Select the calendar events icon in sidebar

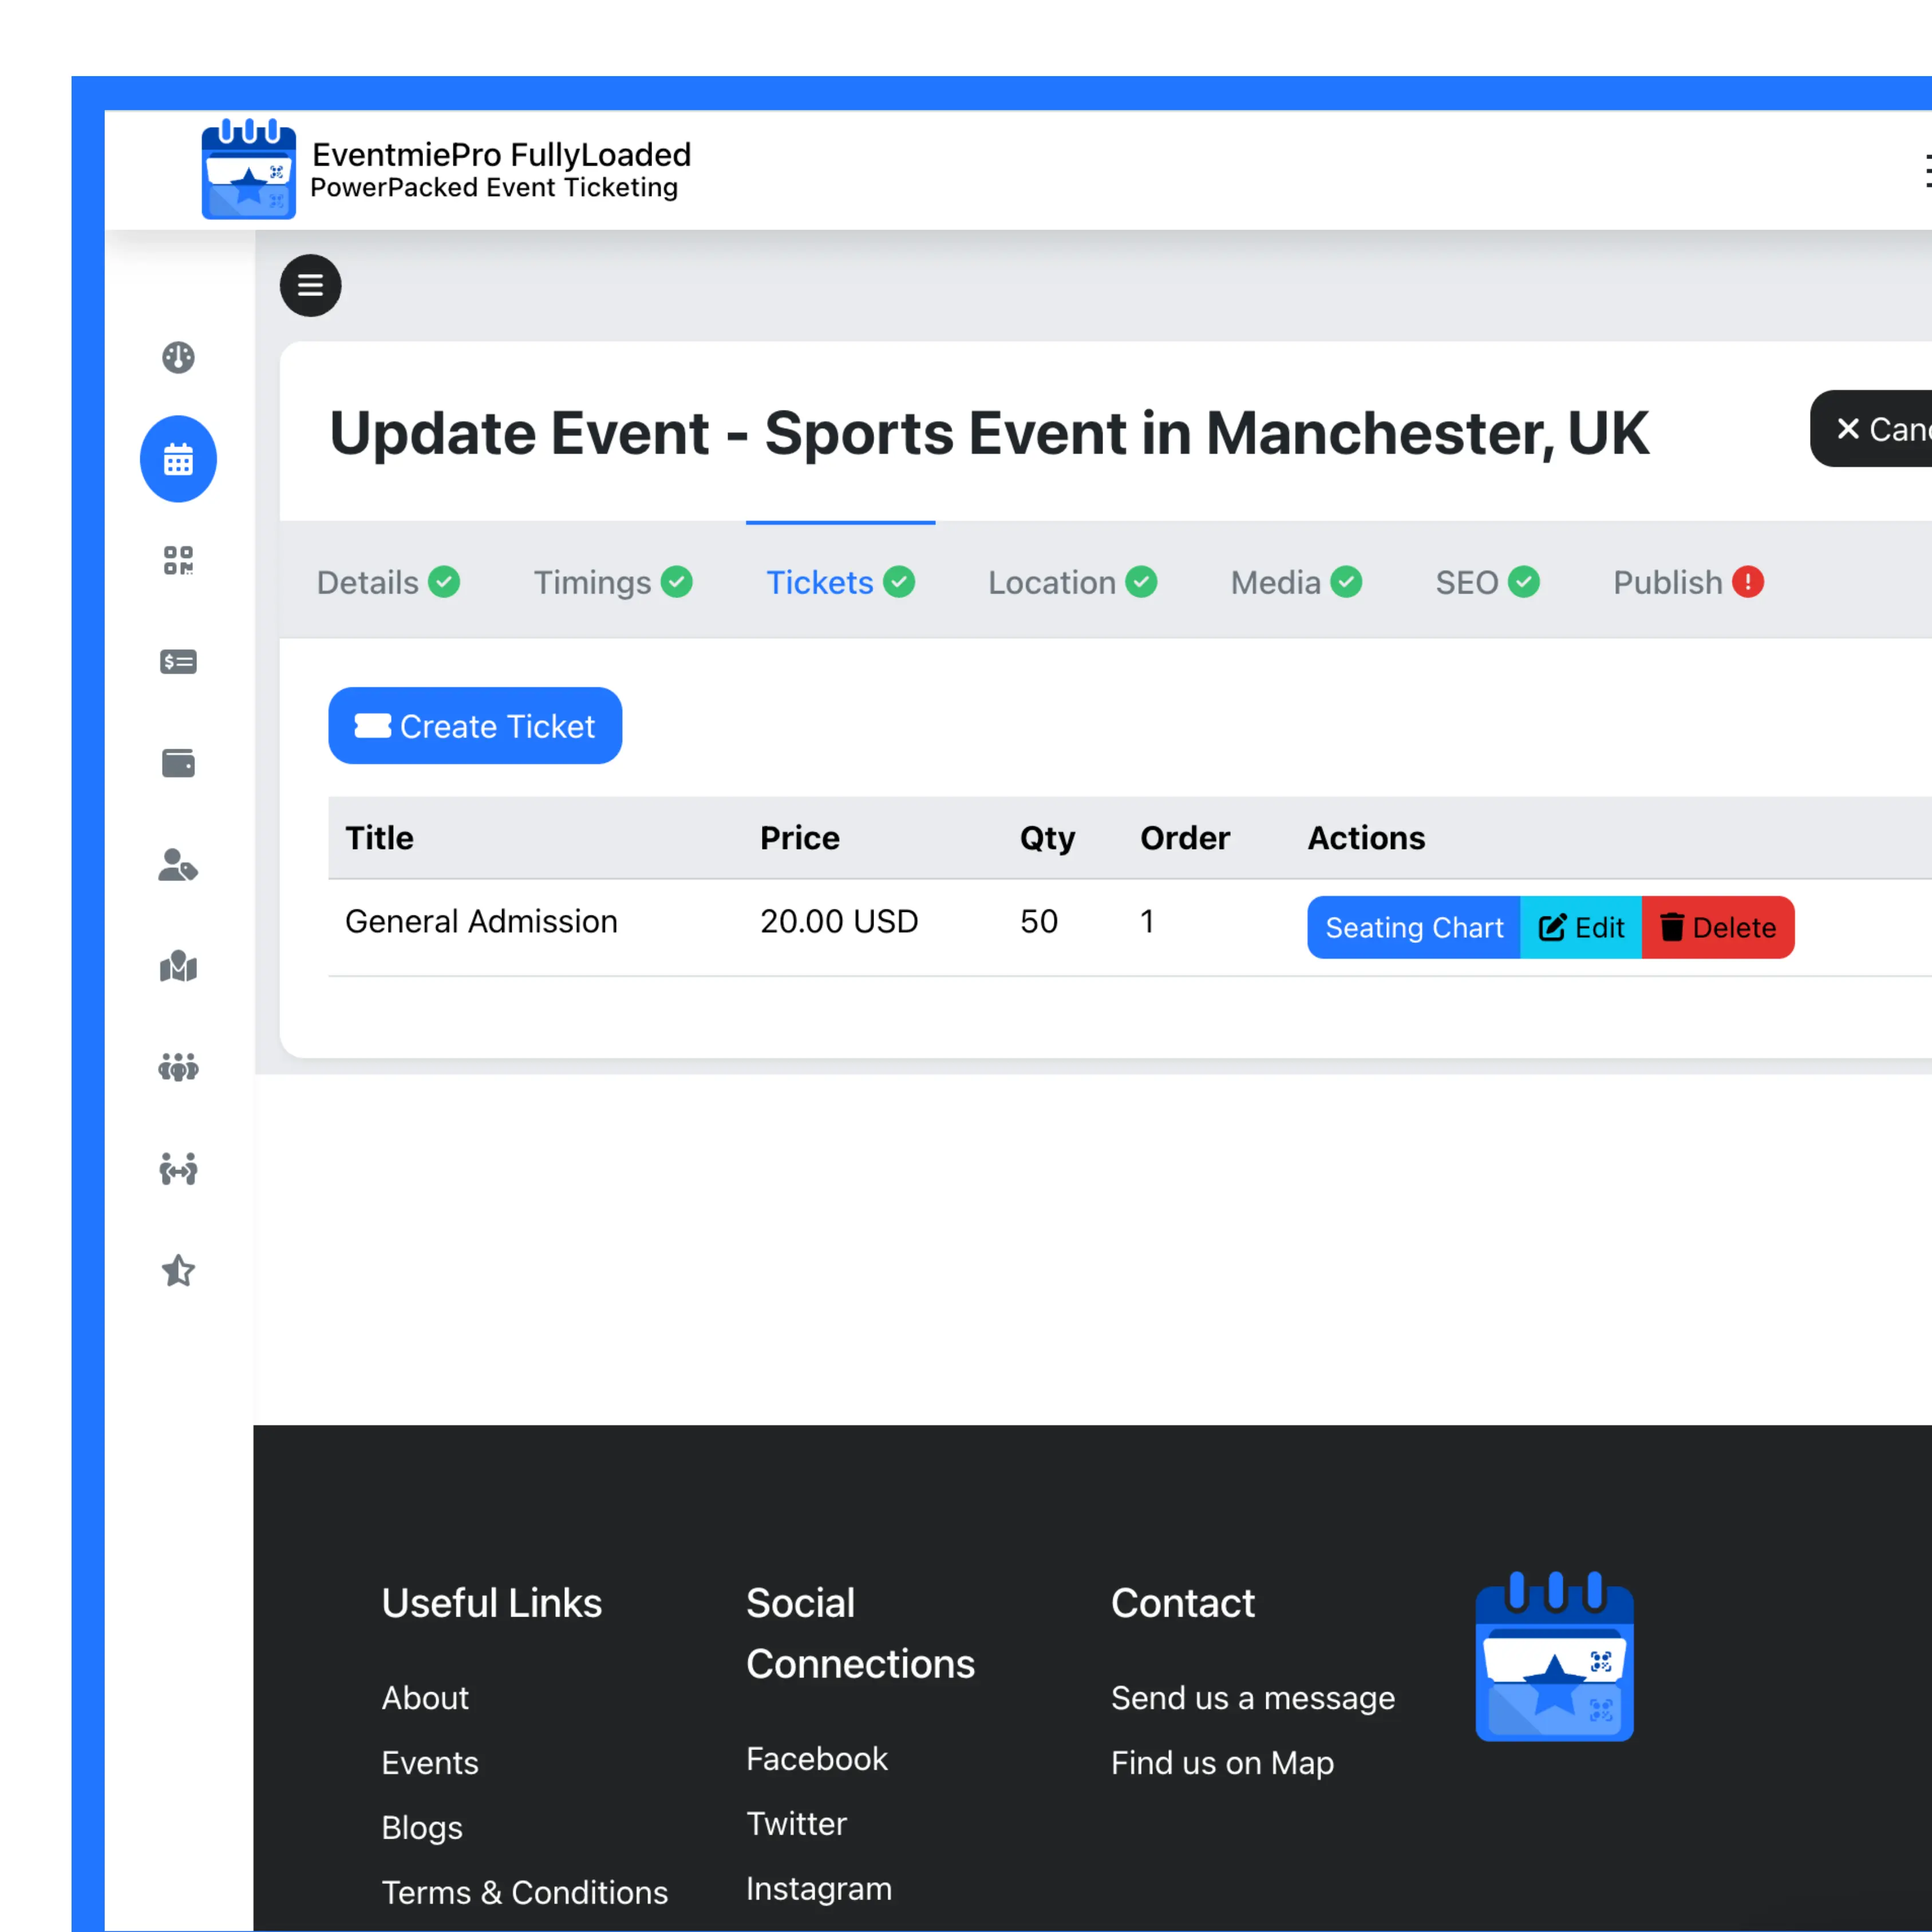pyautogui.click(x=178, y=459)
